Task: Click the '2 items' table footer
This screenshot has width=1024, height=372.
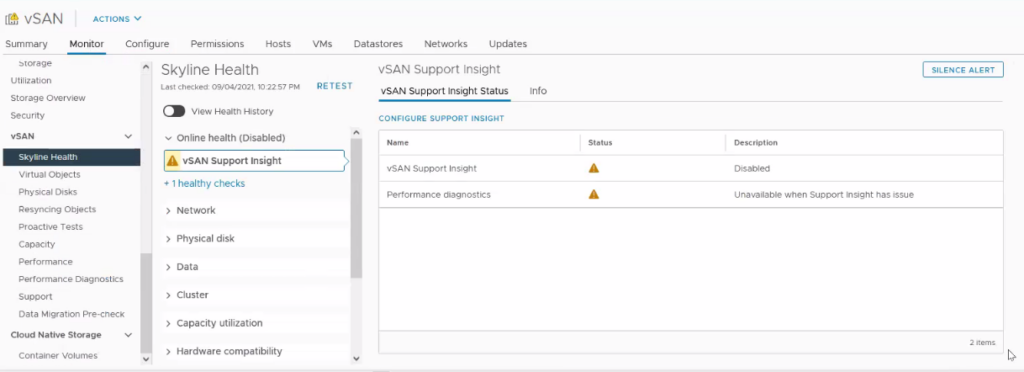Action: tap(982, 342)
